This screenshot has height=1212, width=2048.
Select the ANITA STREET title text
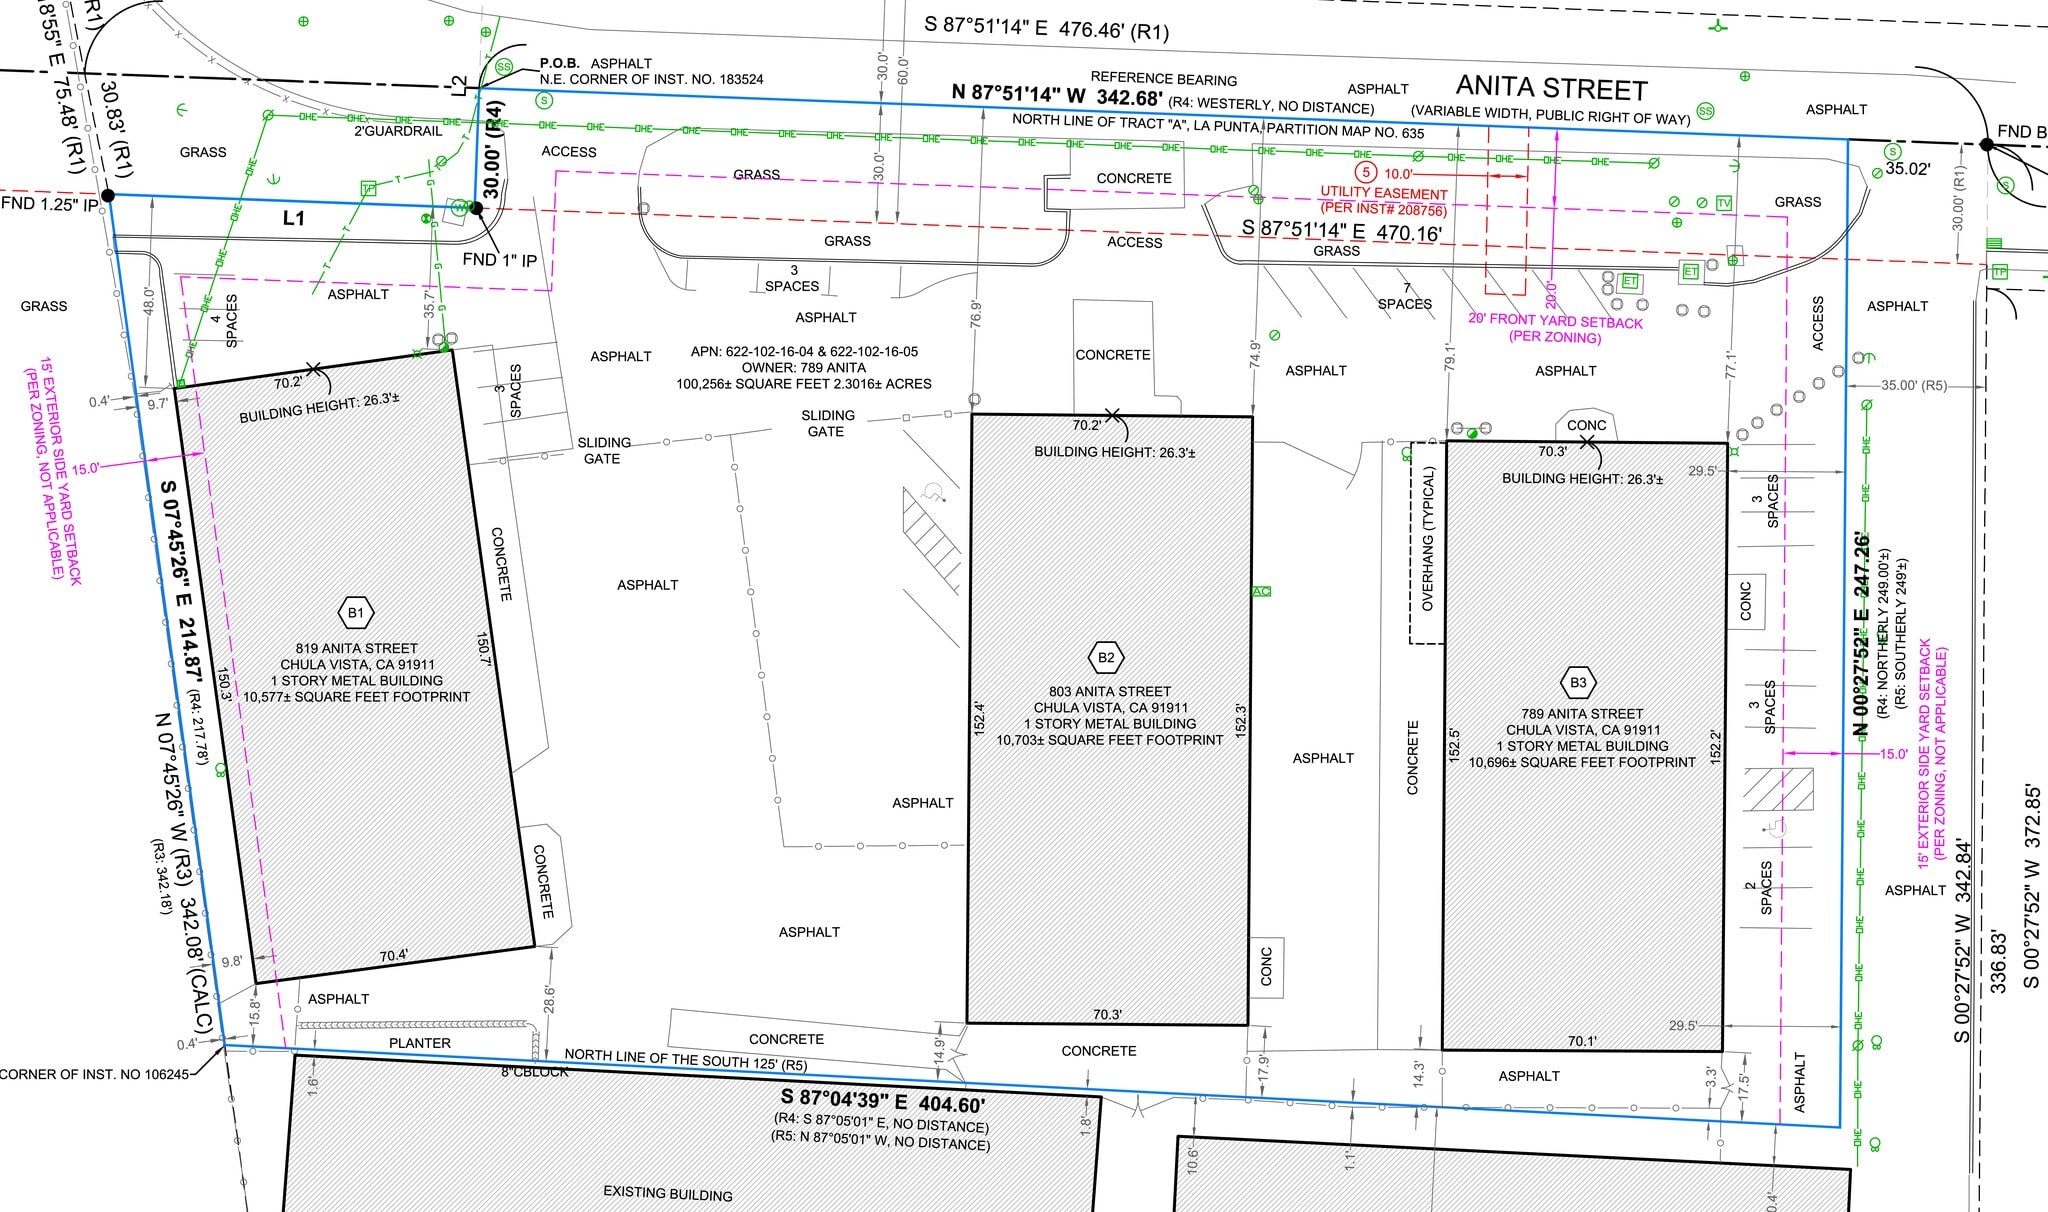point(1551,89)
